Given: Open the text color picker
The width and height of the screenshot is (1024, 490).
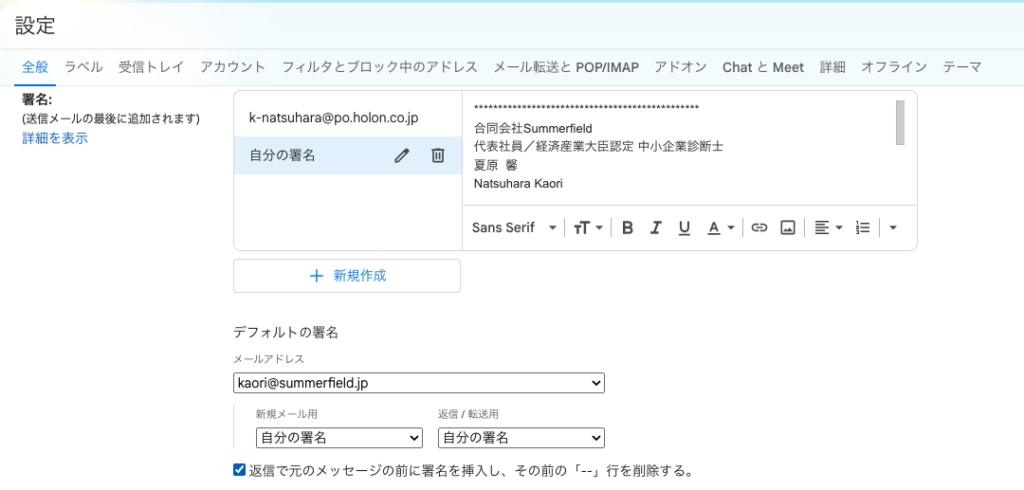Looking at the screenshot, I should pyautogui.click(x=720, y=227).
